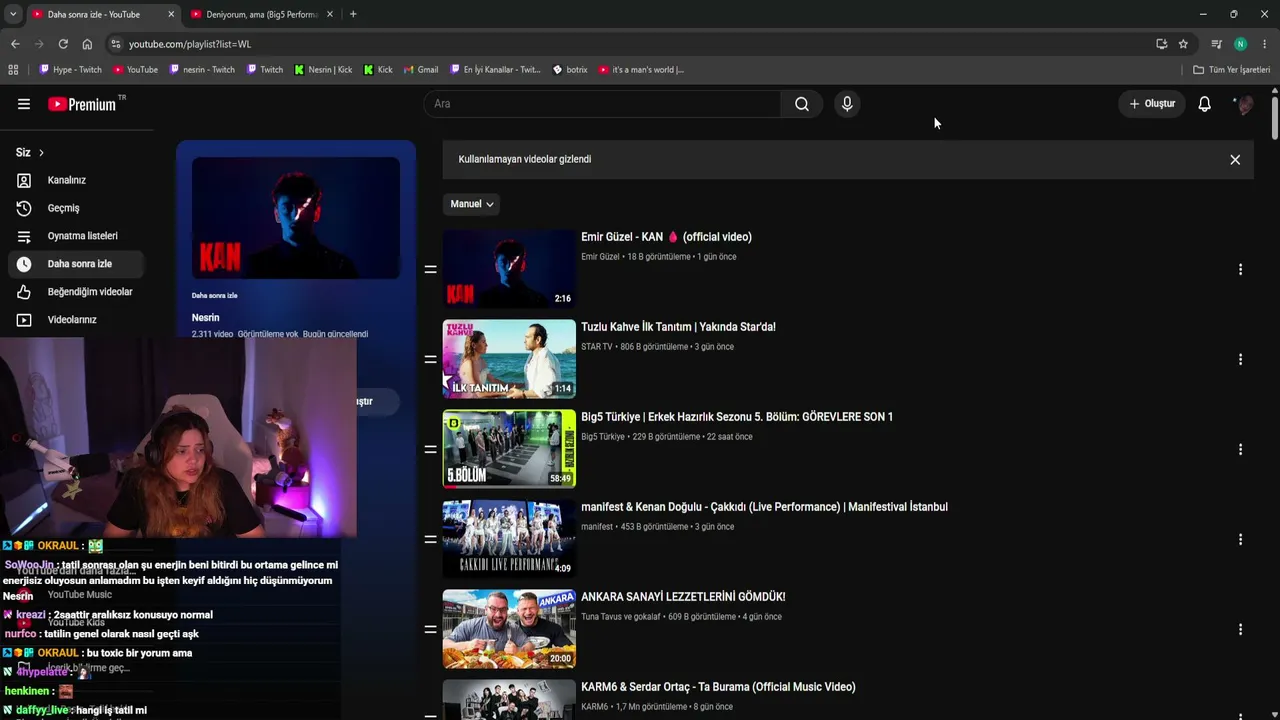This screenshot has height=720, width=1280.
Task: Open 'Beğendiğim videolar' in the sidebar
Action: click(x=76, y=292)
